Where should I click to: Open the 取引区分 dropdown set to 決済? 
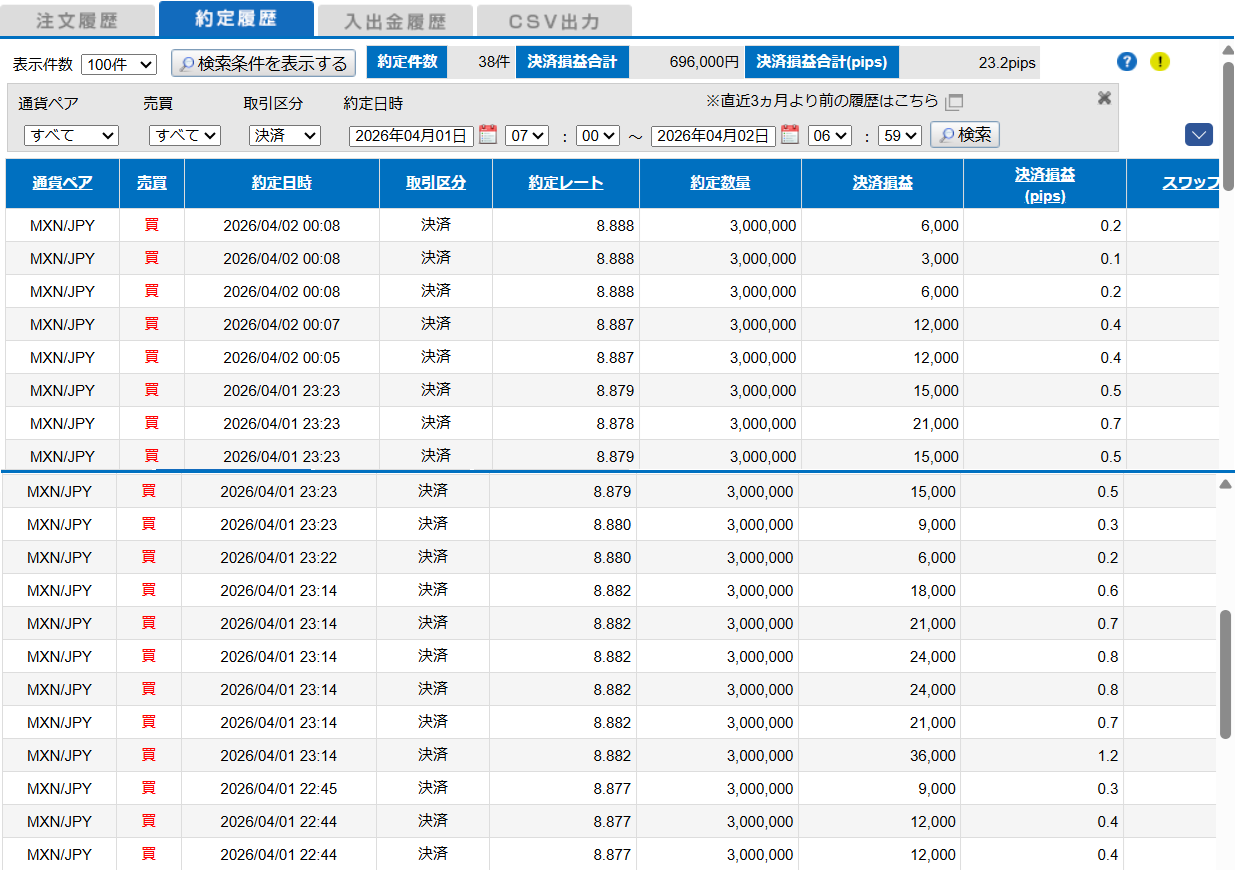284,135
